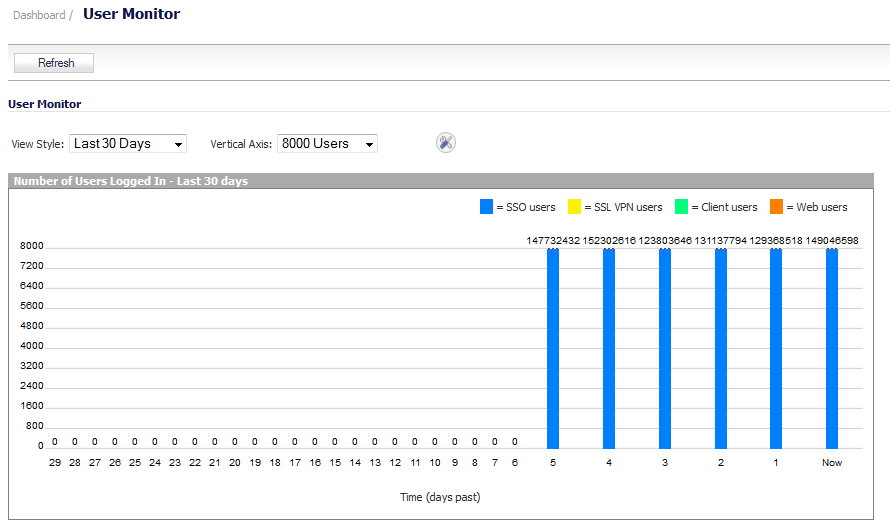Click the '= SSO users' legend text
The height and width of the screenshot is (532, 890).
coord(526,207)
